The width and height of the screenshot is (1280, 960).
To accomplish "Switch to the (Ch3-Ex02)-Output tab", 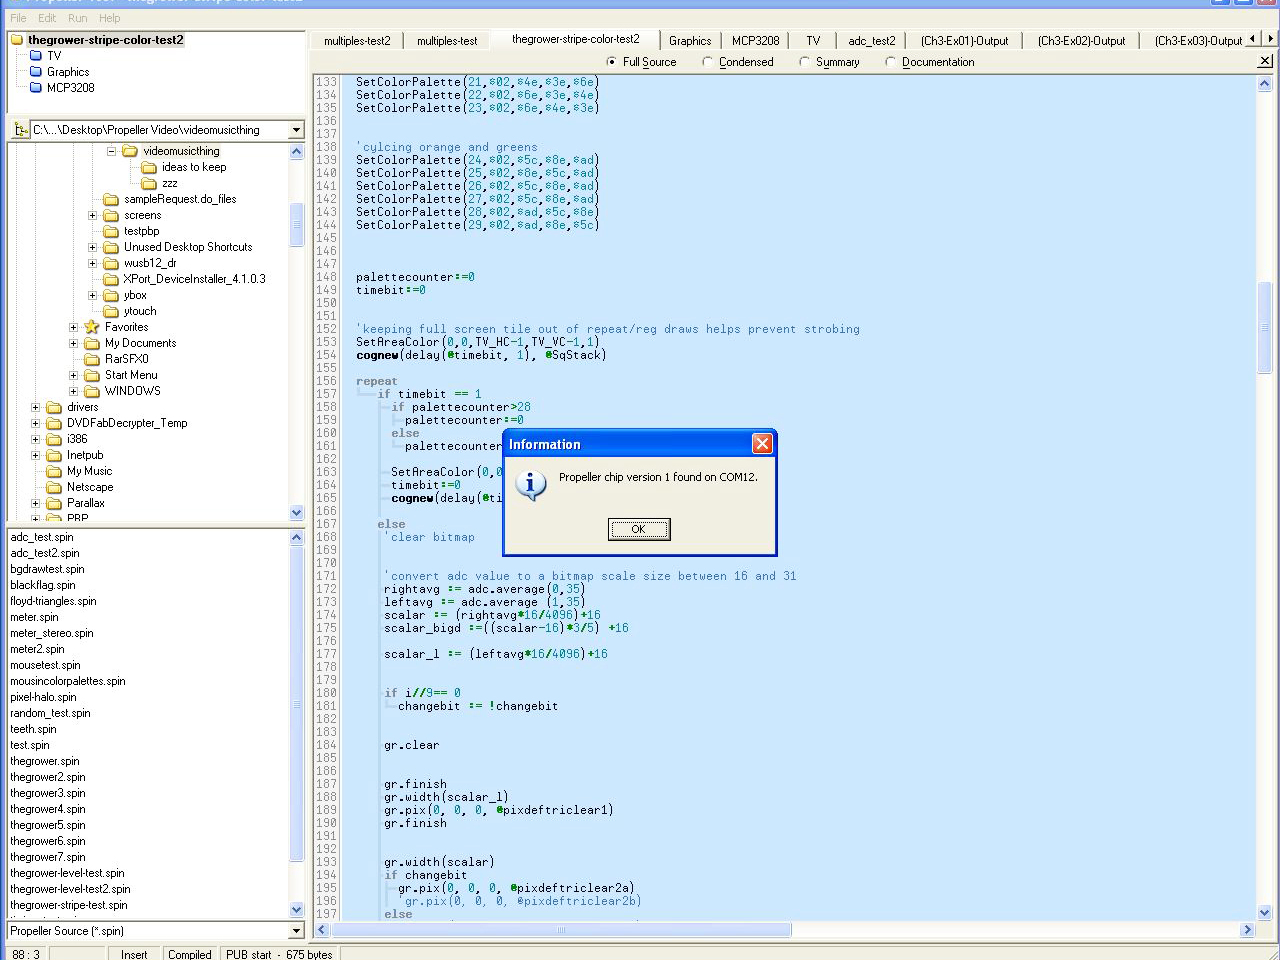I will click(1081, 41).
